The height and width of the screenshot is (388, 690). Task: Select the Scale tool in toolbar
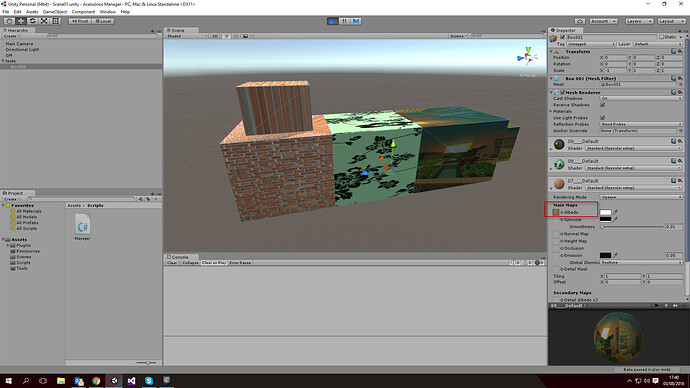point(44,21)
